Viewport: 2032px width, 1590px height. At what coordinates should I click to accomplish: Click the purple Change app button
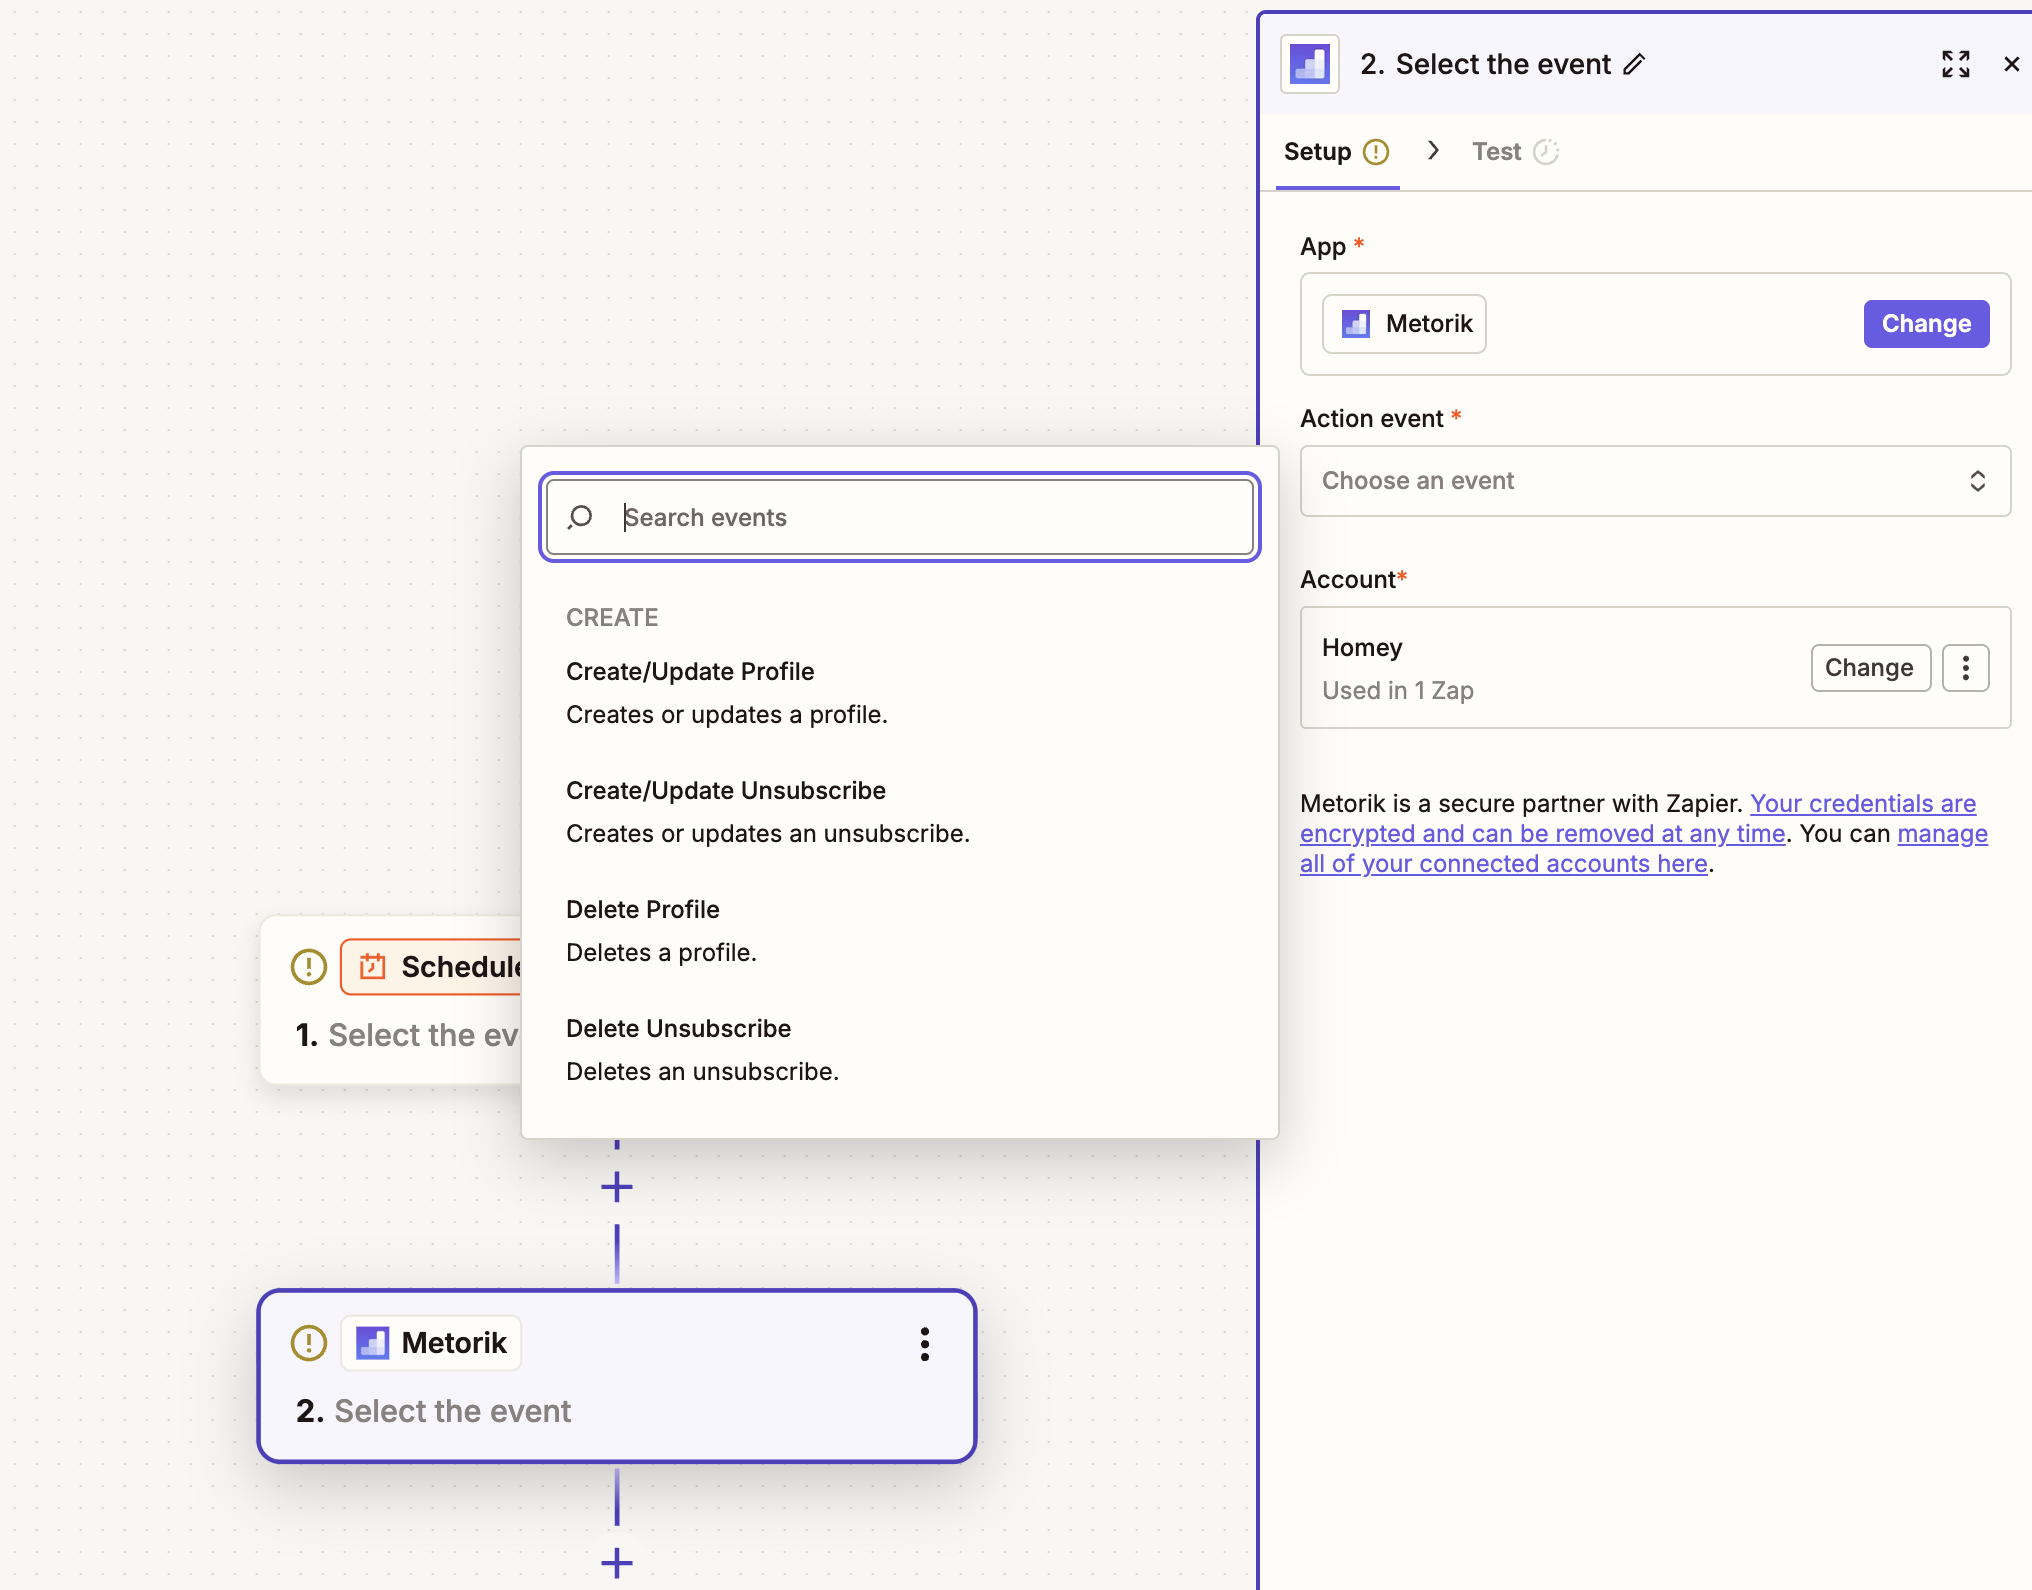tap(1926, 324)
